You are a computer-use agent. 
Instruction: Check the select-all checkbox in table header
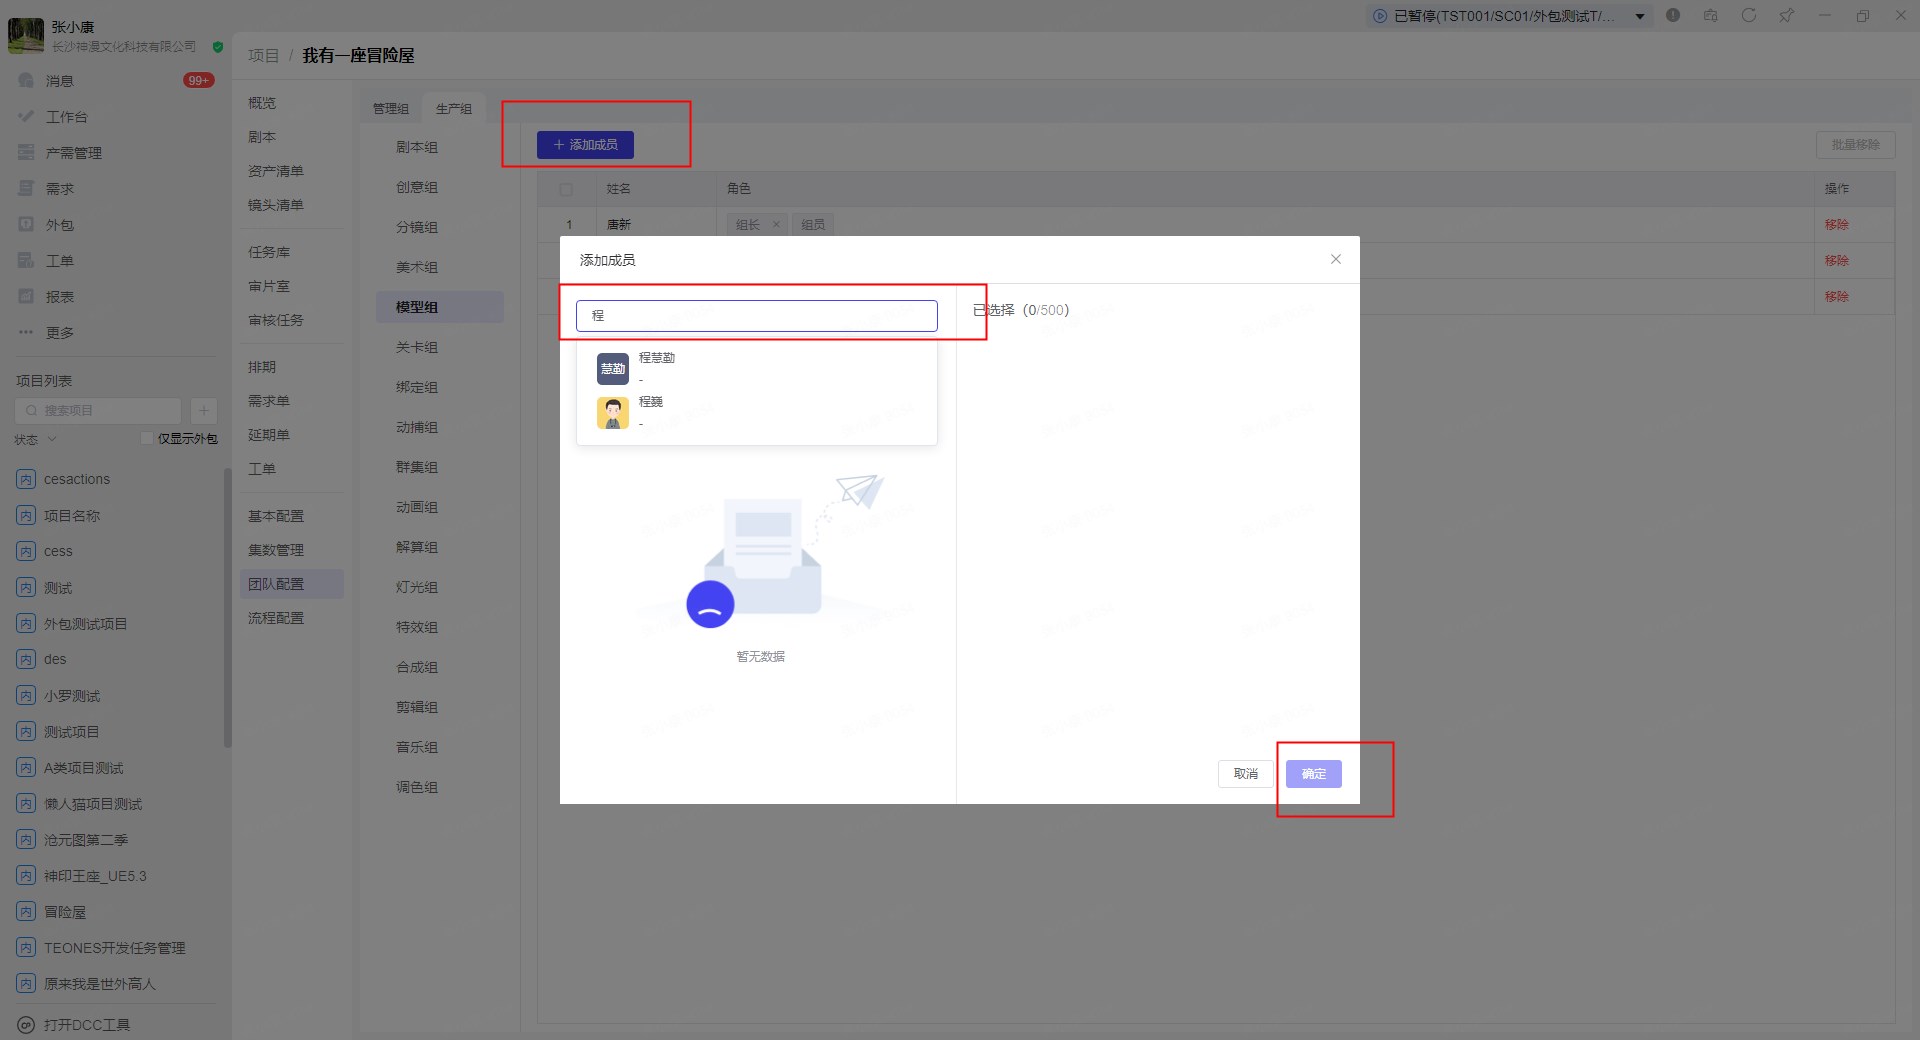click(566, 189)
